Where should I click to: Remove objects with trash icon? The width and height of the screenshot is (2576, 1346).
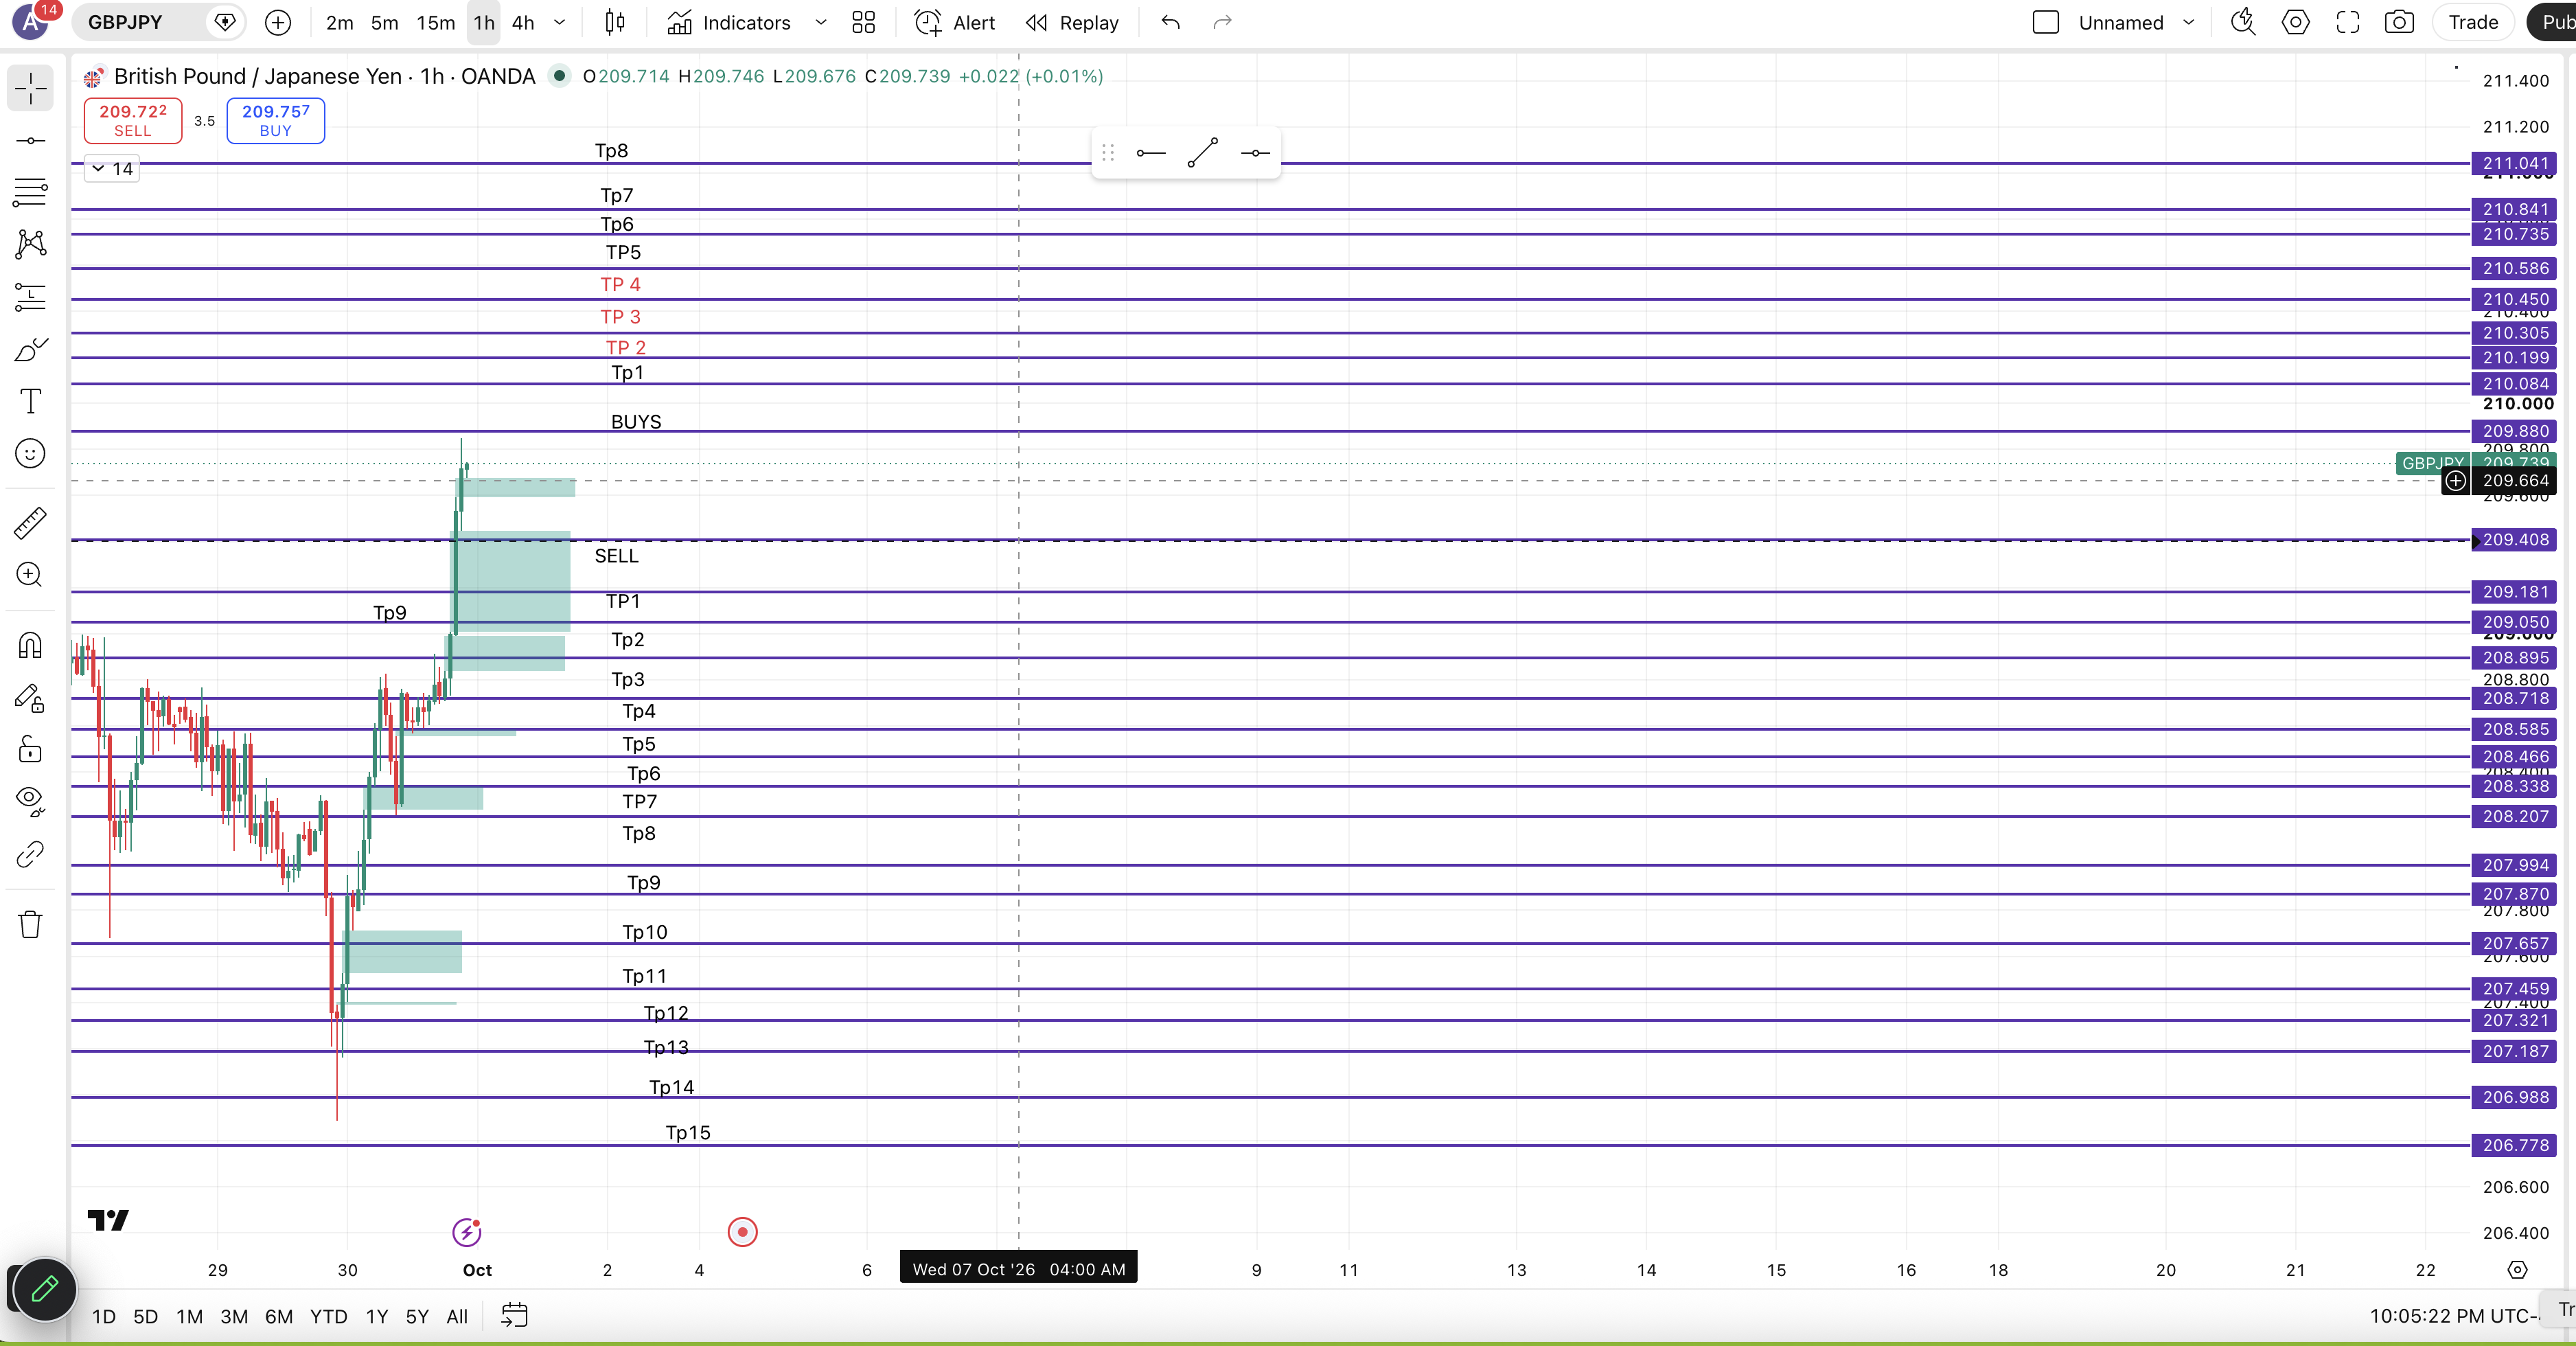pyautogui.click(x=30, y=924)
